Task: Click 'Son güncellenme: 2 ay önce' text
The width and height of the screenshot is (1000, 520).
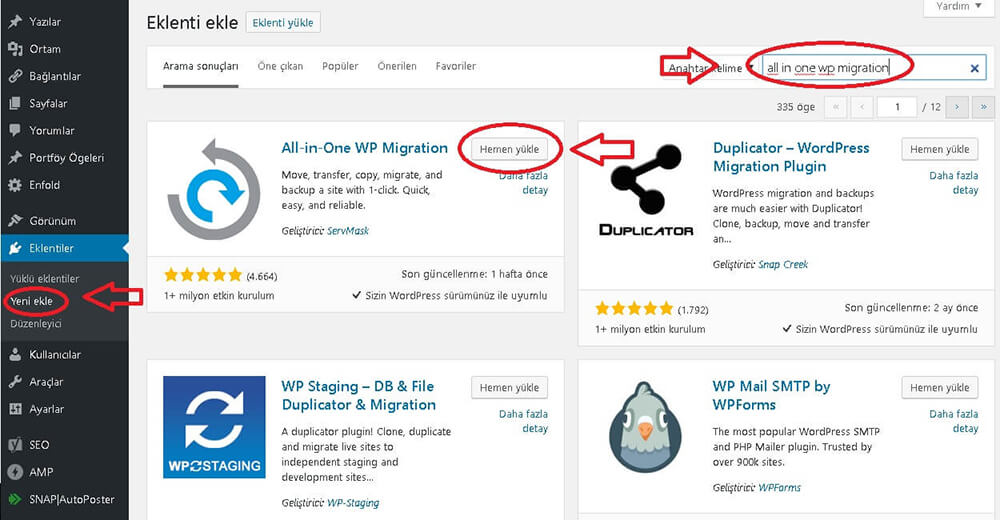Action: tap(911, 308)
